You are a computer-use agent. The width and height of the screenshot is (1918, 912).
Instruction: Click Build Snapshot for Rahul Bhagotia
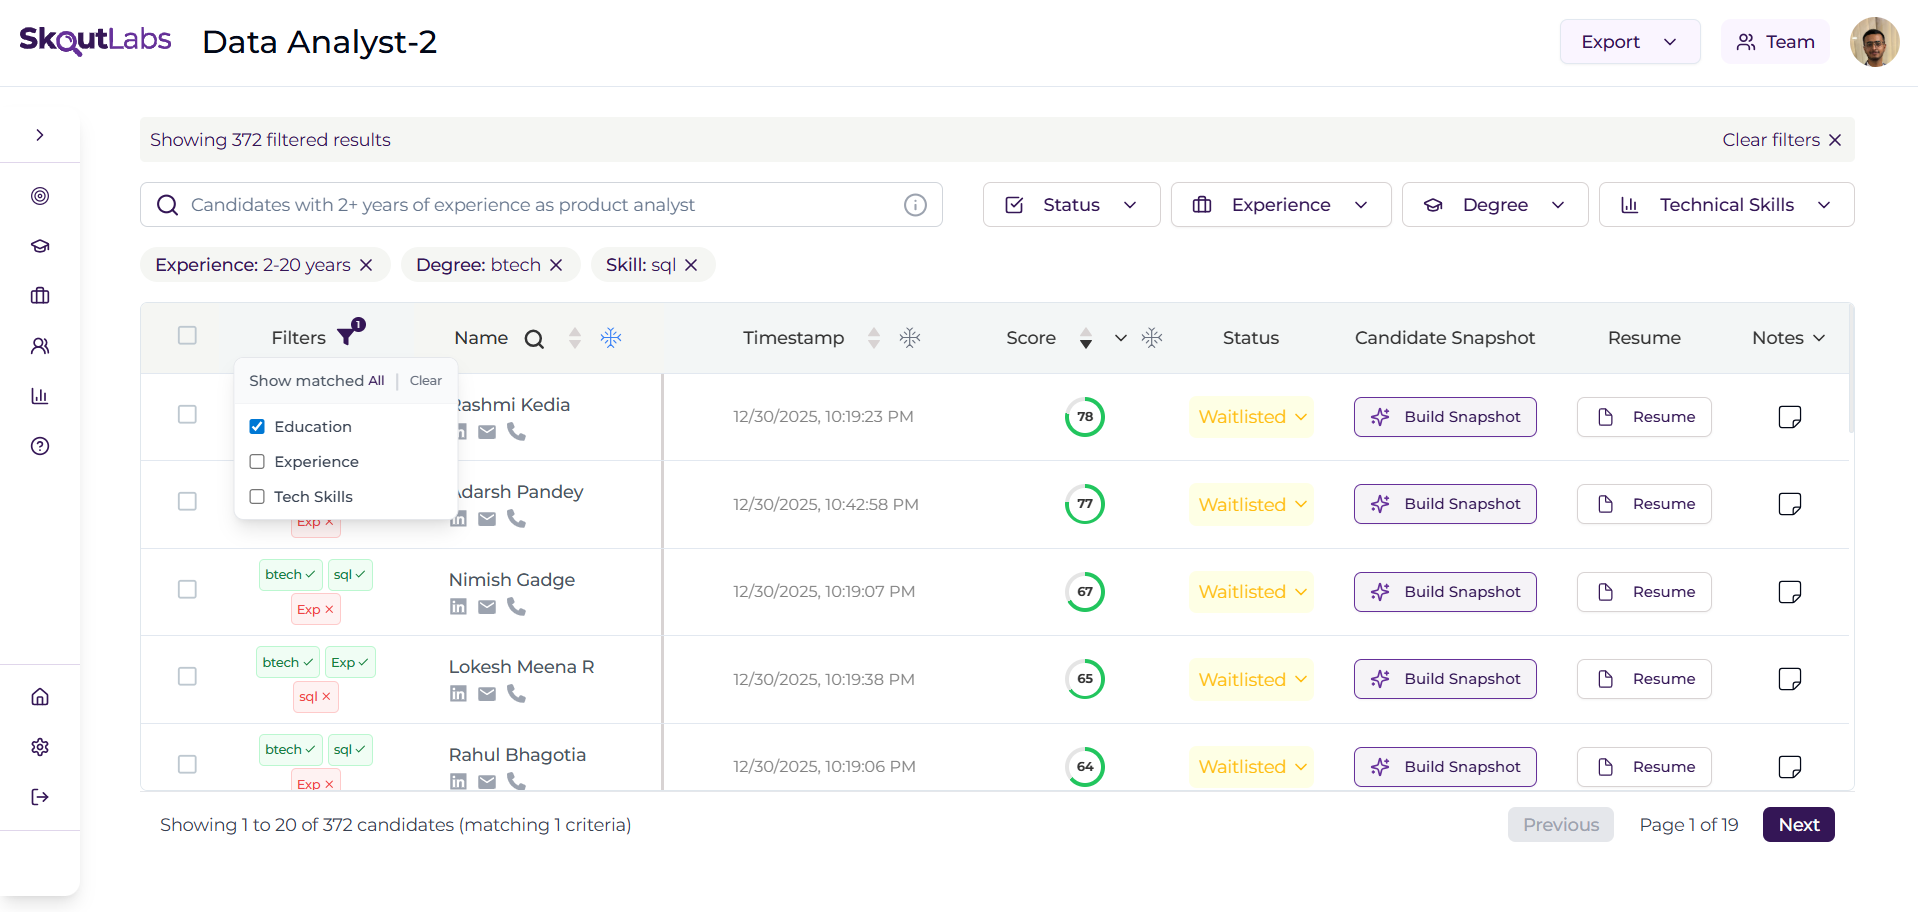click(1445, 767)
